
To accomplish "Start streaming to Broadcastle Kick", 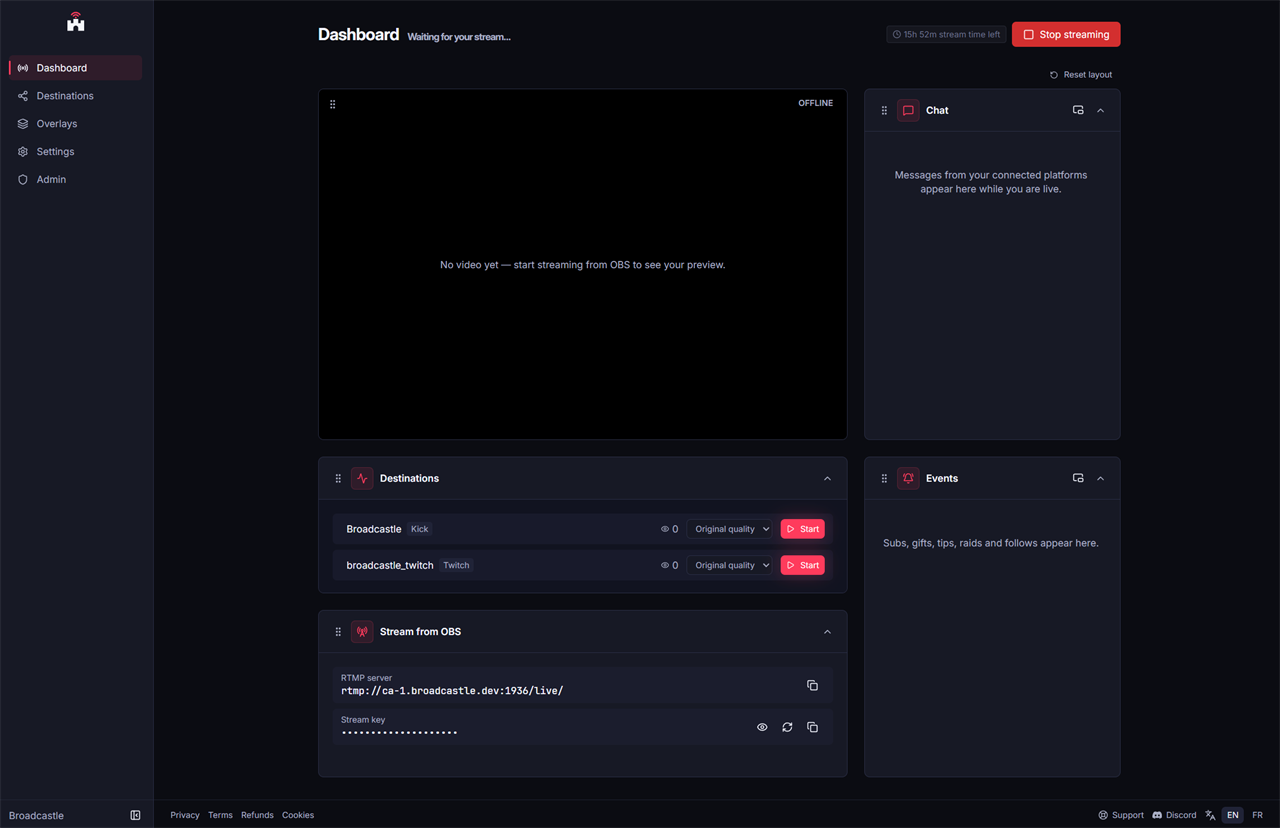I will 803,529.
